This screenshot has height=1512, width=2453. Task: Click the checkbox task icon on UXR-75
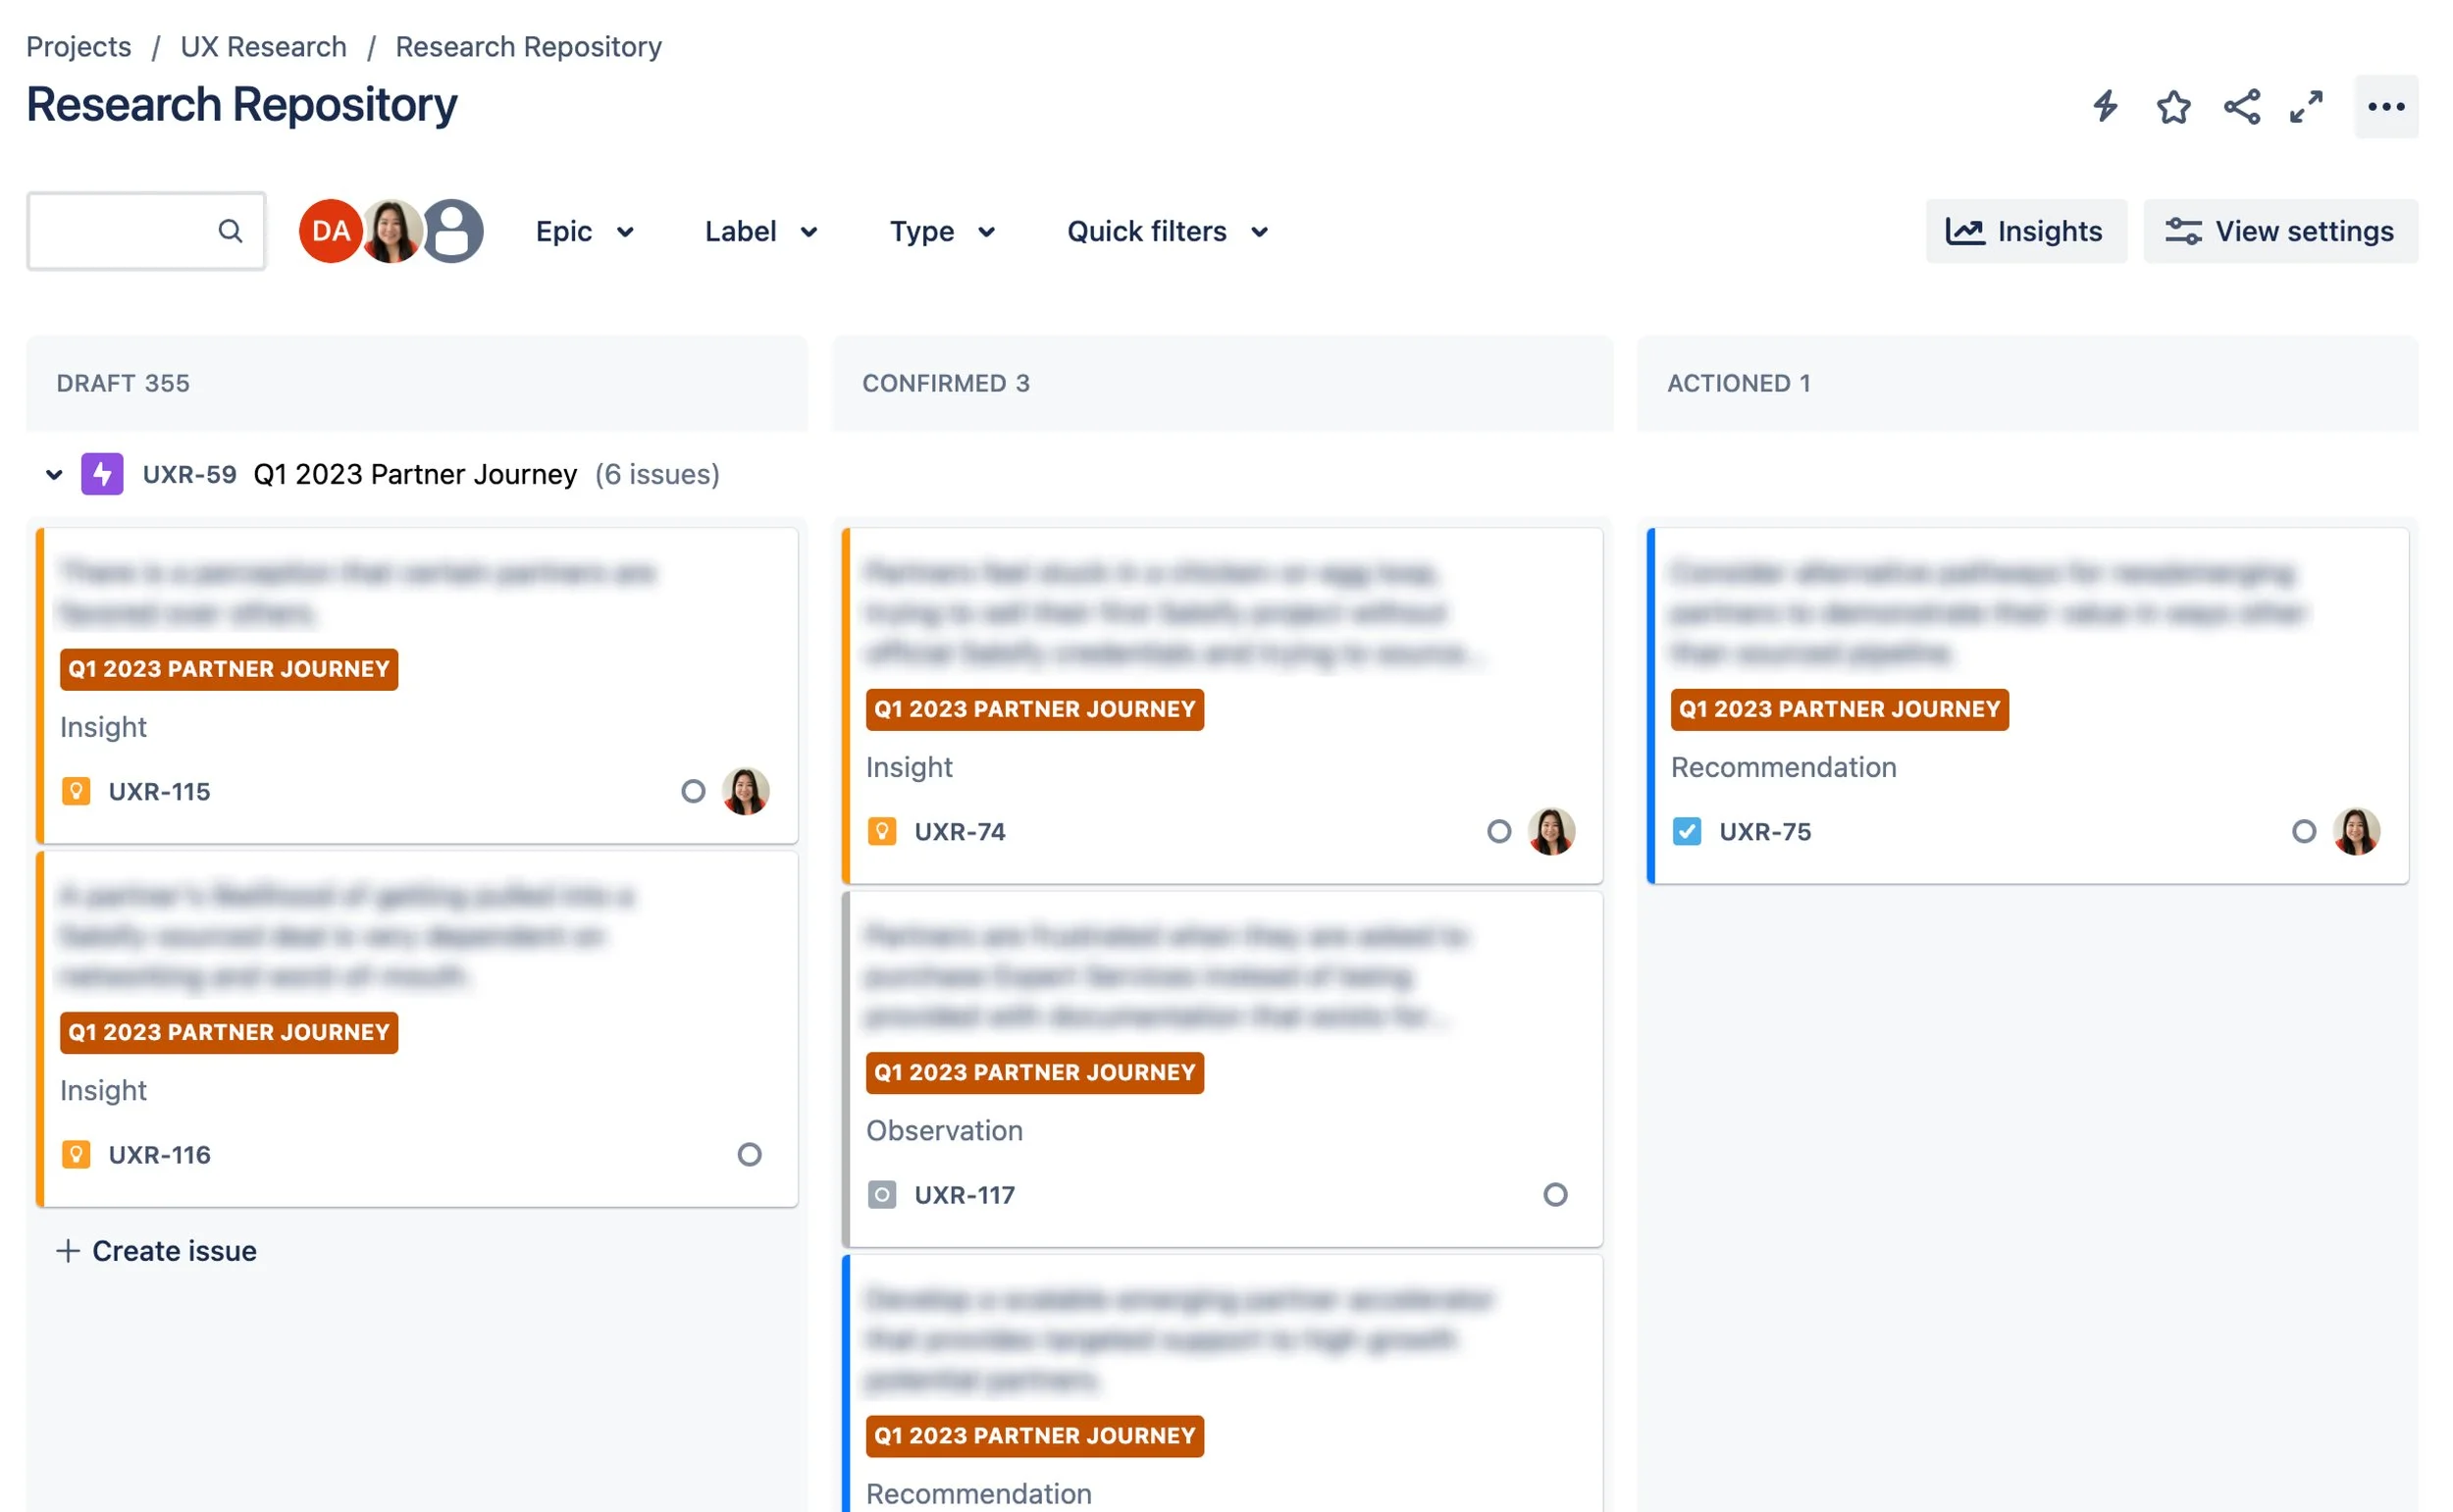pos(1686,831)
